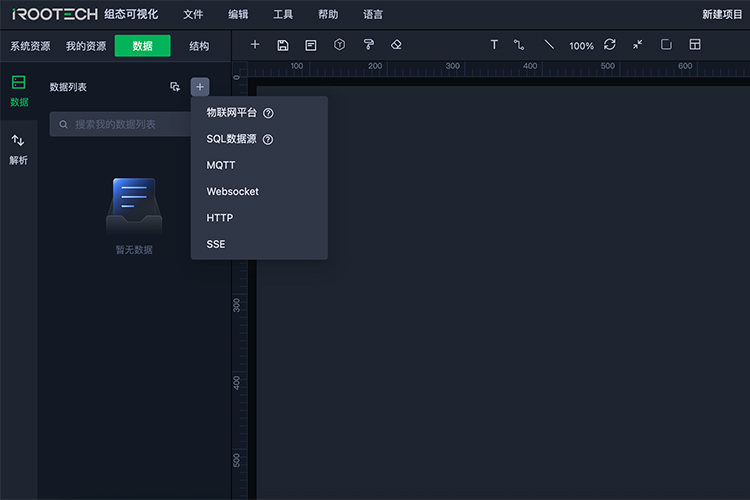This screenshot has height=500, width=750.
Task: Choose MQTT from the data source menu
Action: click(221, 165)
